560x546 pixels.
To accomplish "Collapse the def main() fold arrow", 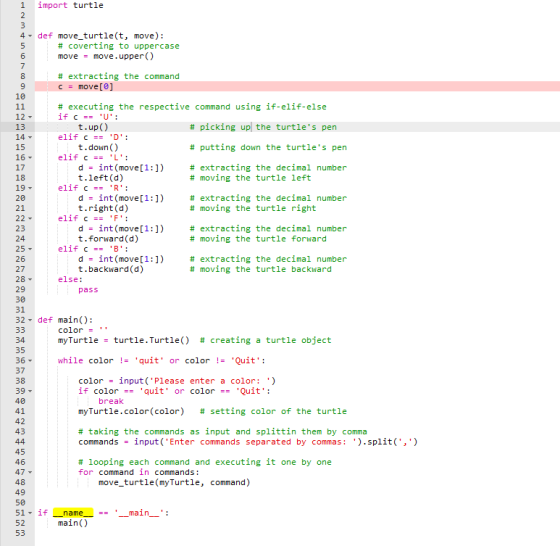I will pyautogui.click(x=30, y=320).
